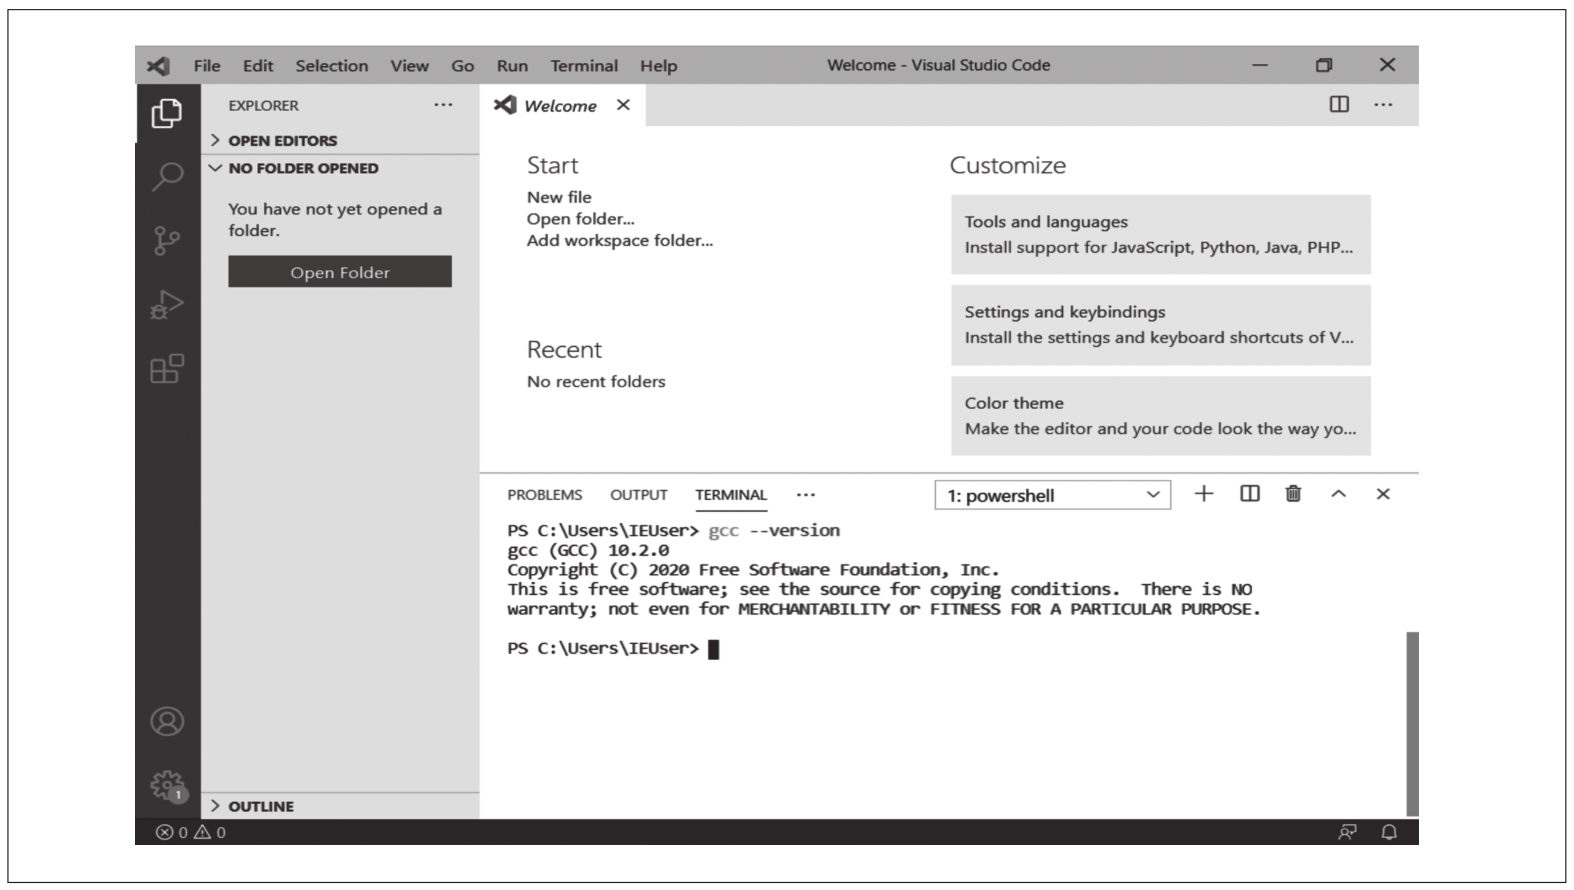Select the Welcome editor tab

tap(562, 105)
